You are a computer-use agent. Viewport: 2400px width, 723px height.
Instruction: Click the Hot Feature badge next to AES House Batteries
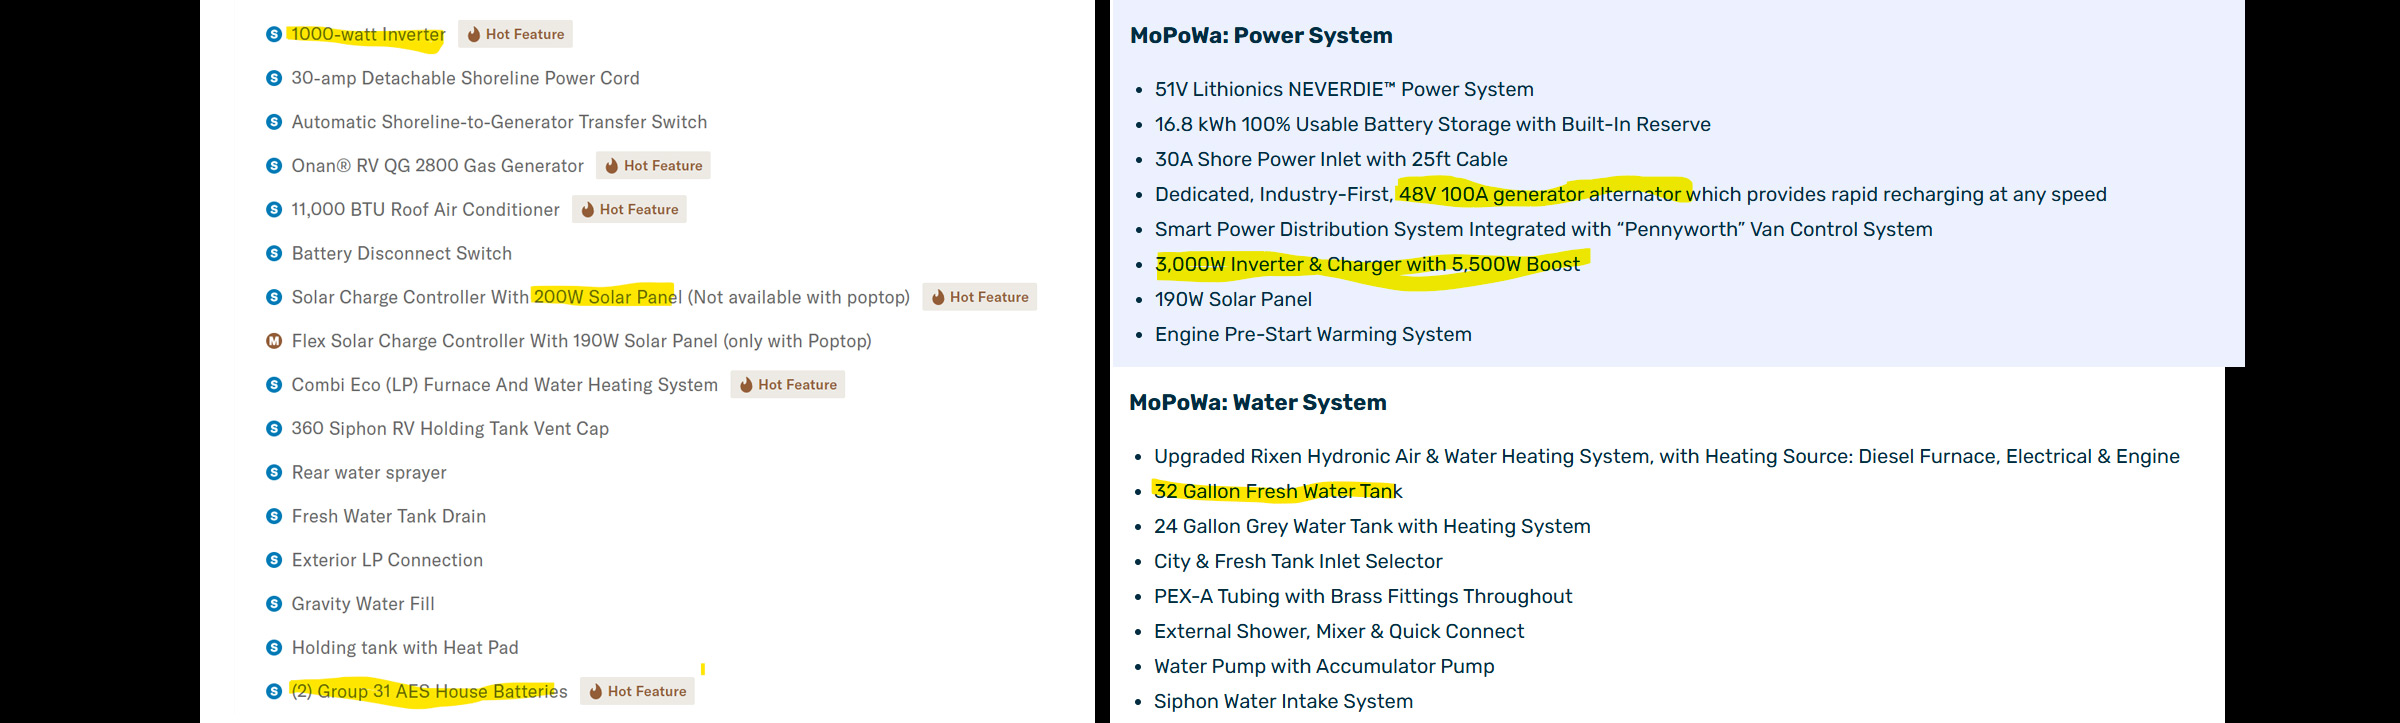637,691
